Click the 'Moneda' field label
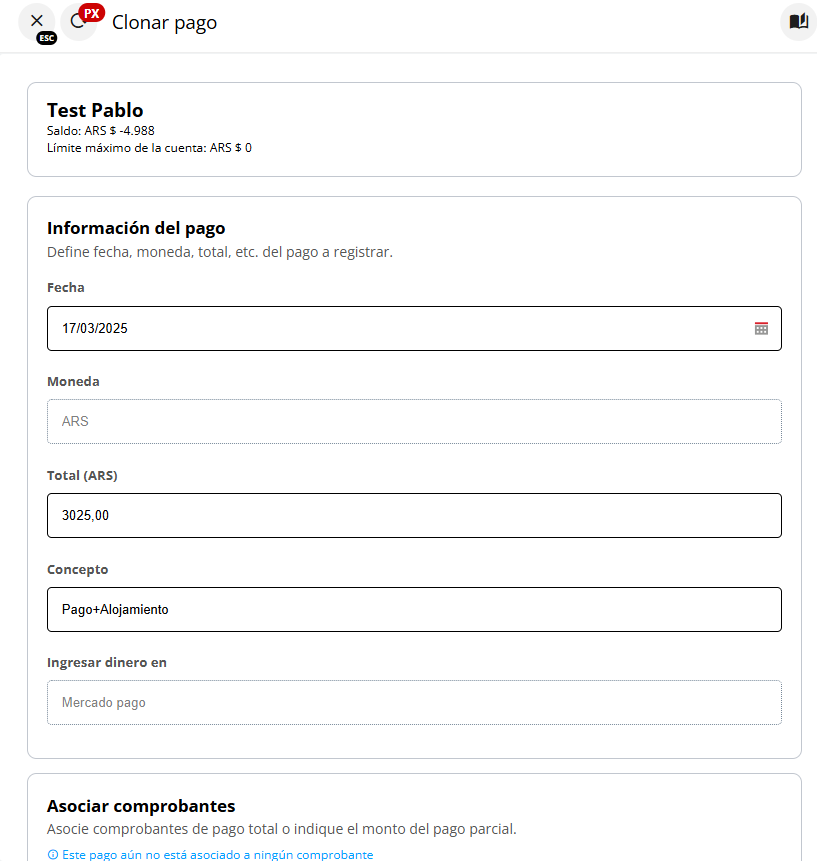 pyautogui.click(x=74, y=382)
